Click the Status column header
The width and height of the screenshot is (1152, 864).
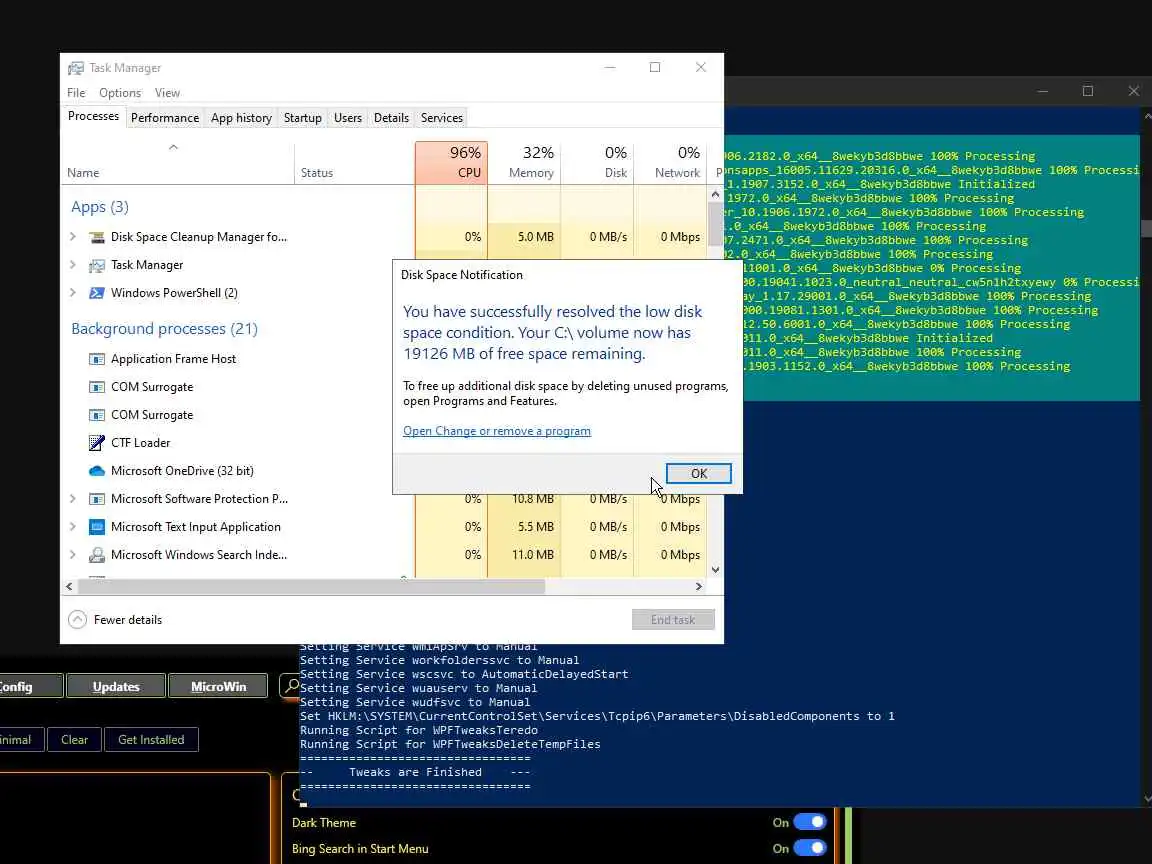point(354,162)
